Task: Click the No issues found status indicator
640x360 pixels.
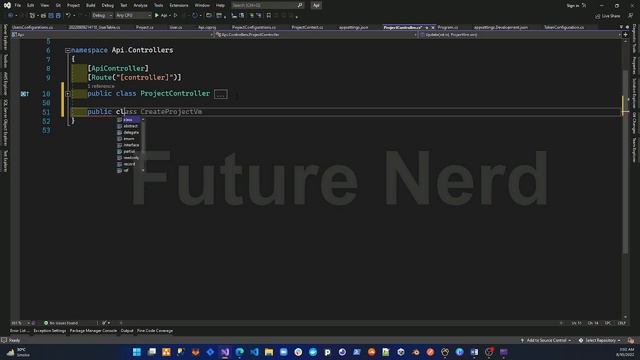Action: (x=61, y=323)
